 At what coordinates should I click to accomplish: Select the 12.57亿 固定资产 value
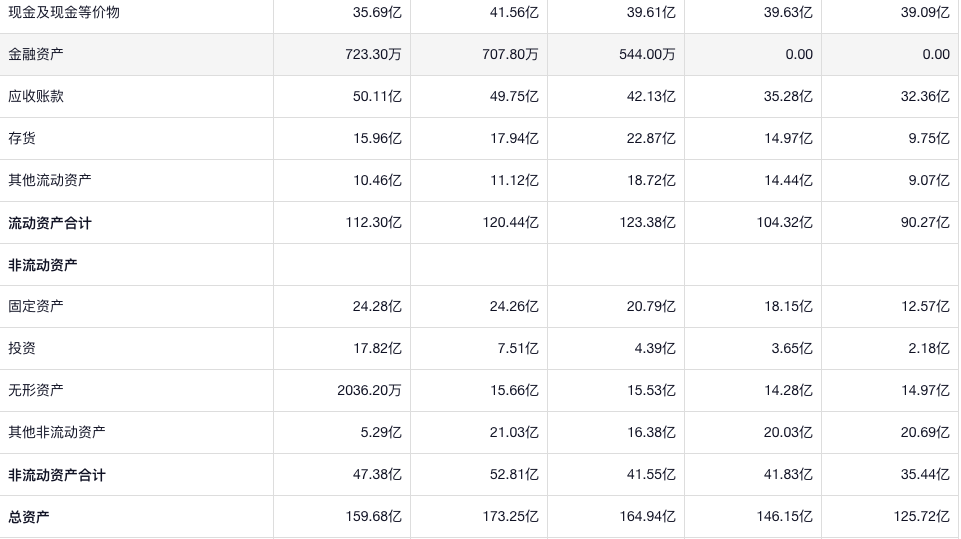coord(925,307)
